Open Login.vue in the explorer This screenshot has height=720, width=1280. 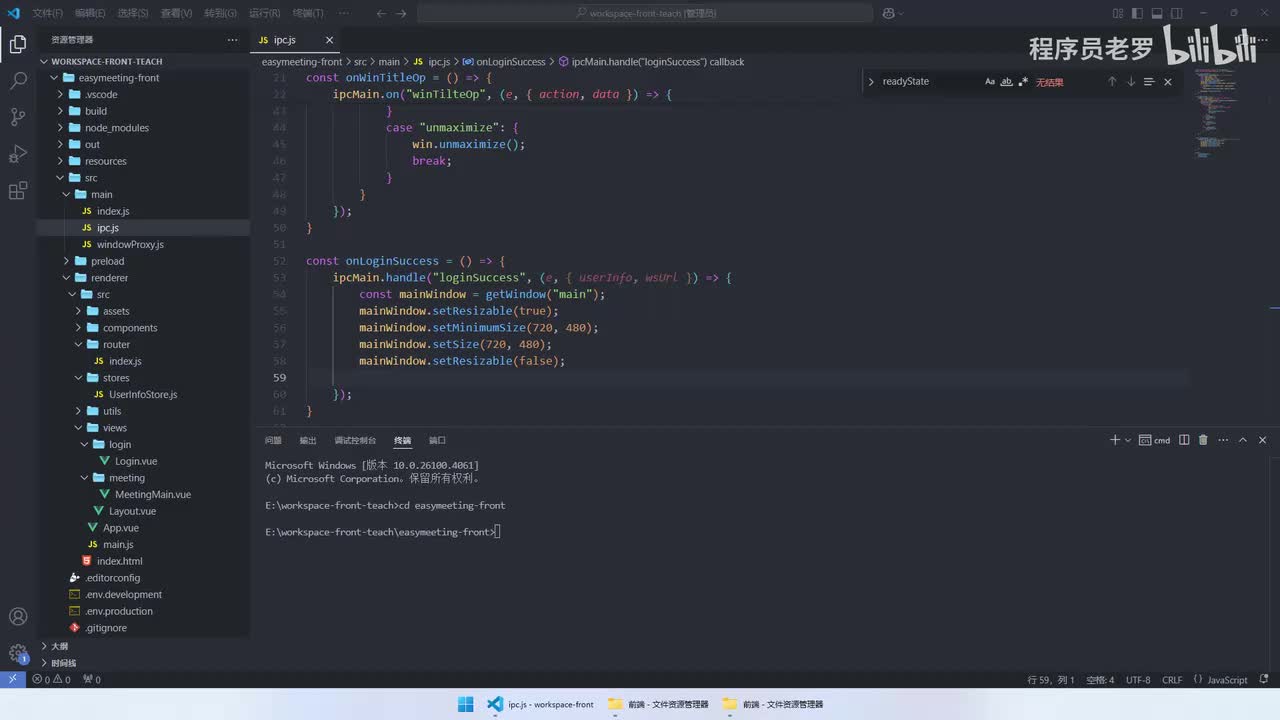tap(135, 461)
